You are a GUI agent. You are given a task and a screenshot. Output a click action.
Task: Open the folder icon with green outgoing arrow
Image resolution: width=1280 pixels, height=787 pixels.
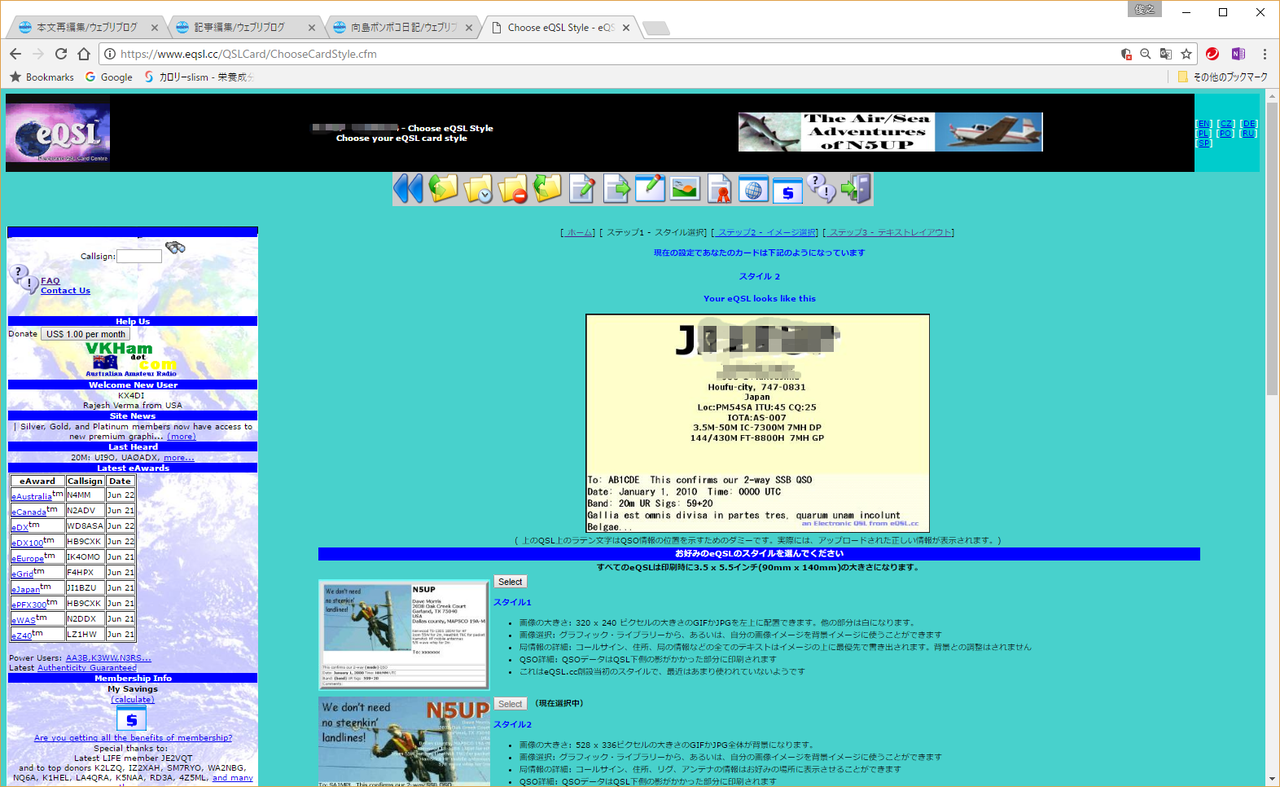tap(547, 188)
